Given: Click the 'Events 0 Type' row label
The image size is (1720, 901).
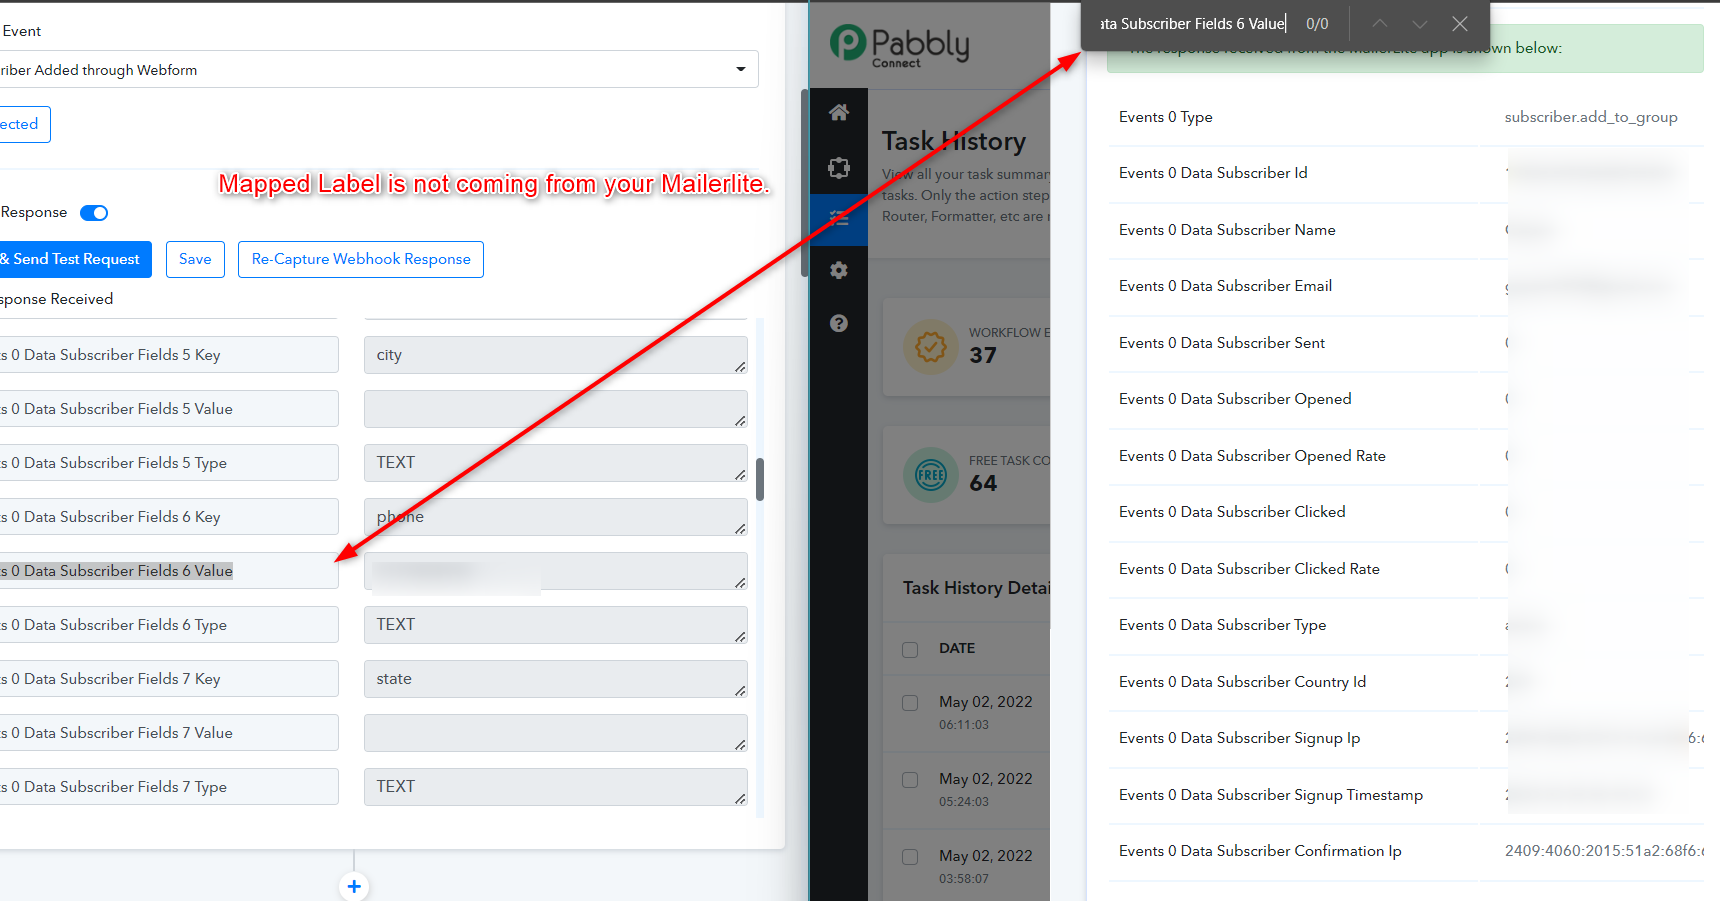Looking at the screenshot, I should point(1165,117).
